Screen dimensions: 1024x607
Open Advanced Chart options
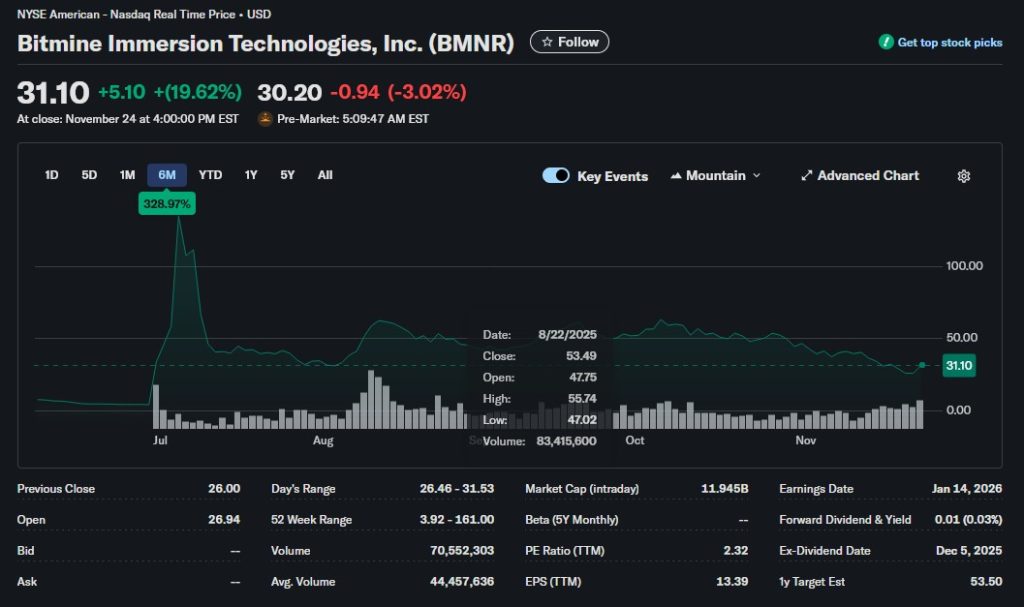pos(860,175)
